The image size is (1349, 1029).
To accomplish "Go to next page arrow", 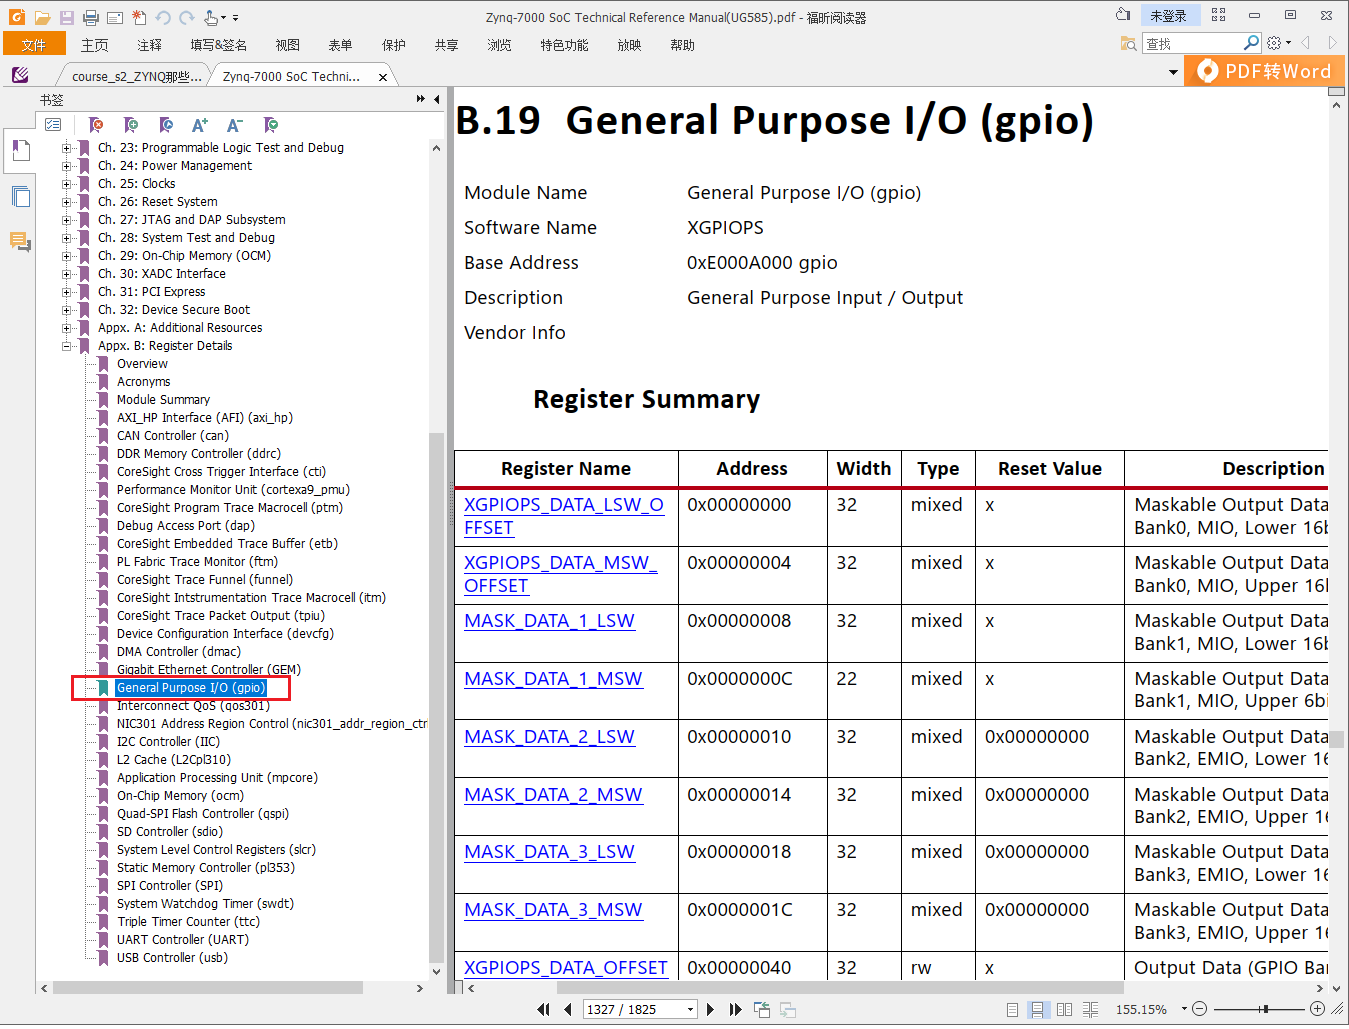I will pyautogui.click(x=711, y=1009).
